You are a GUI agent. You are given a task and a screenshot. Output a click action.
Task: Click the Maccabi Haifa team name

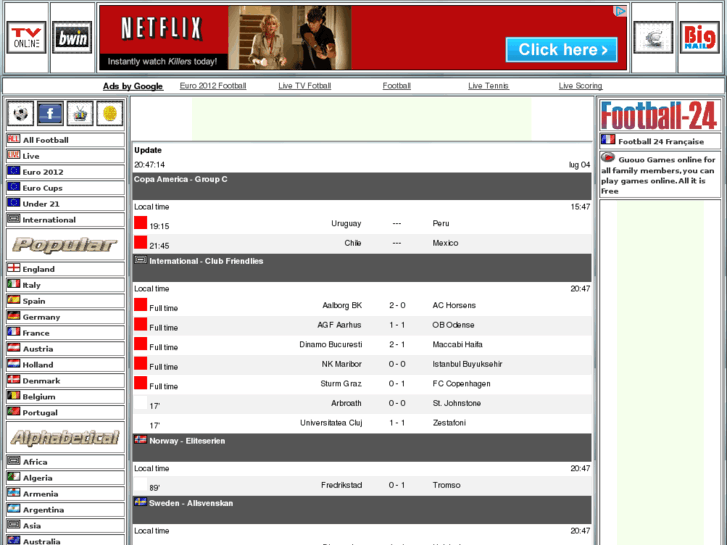tap(458, 344)
